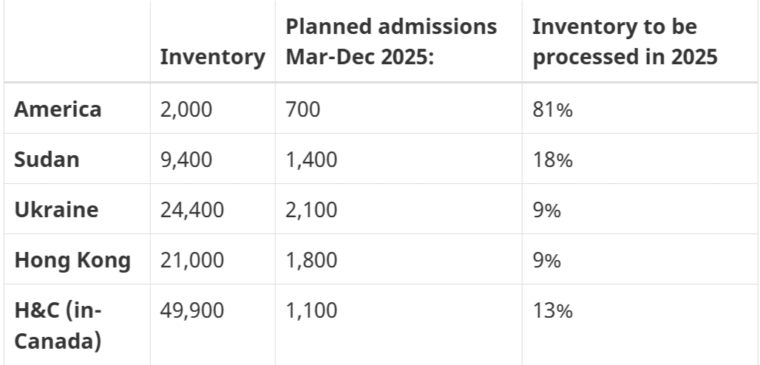Select Sudan's inventory value 9,400

[186, 159]
